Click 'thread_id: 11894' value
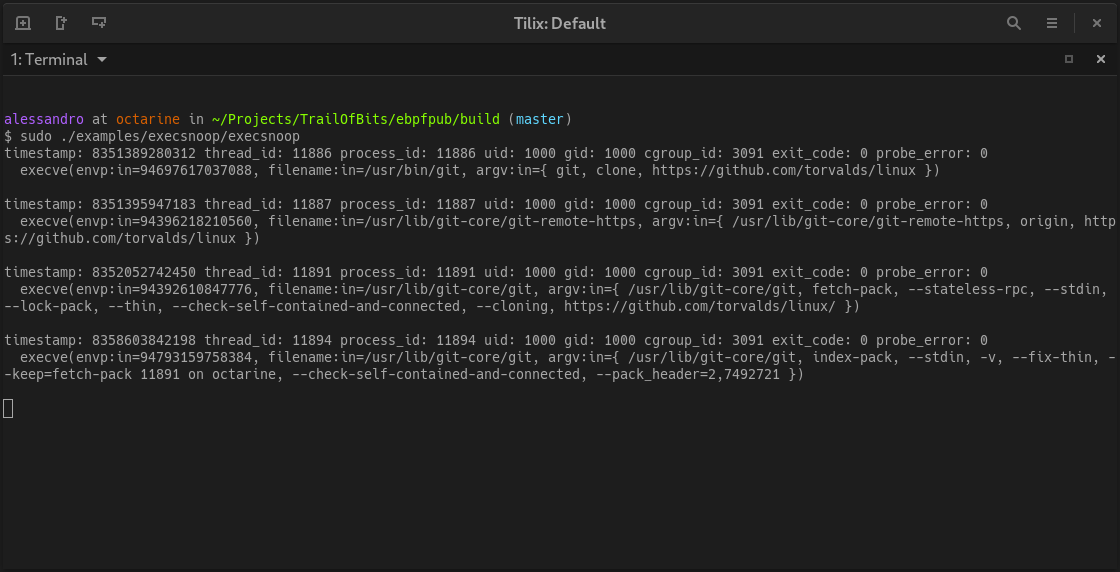1120x572 pixels. pos(268,340)
